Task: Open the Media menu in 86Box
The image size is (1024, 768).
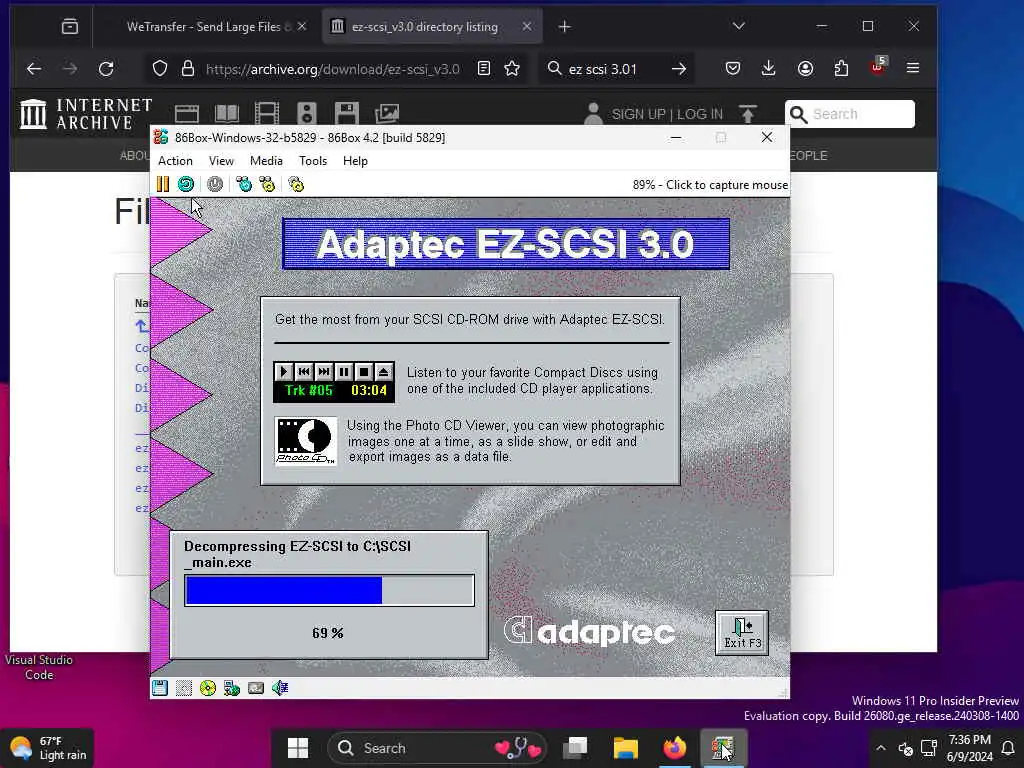Action: click(266, 161)
